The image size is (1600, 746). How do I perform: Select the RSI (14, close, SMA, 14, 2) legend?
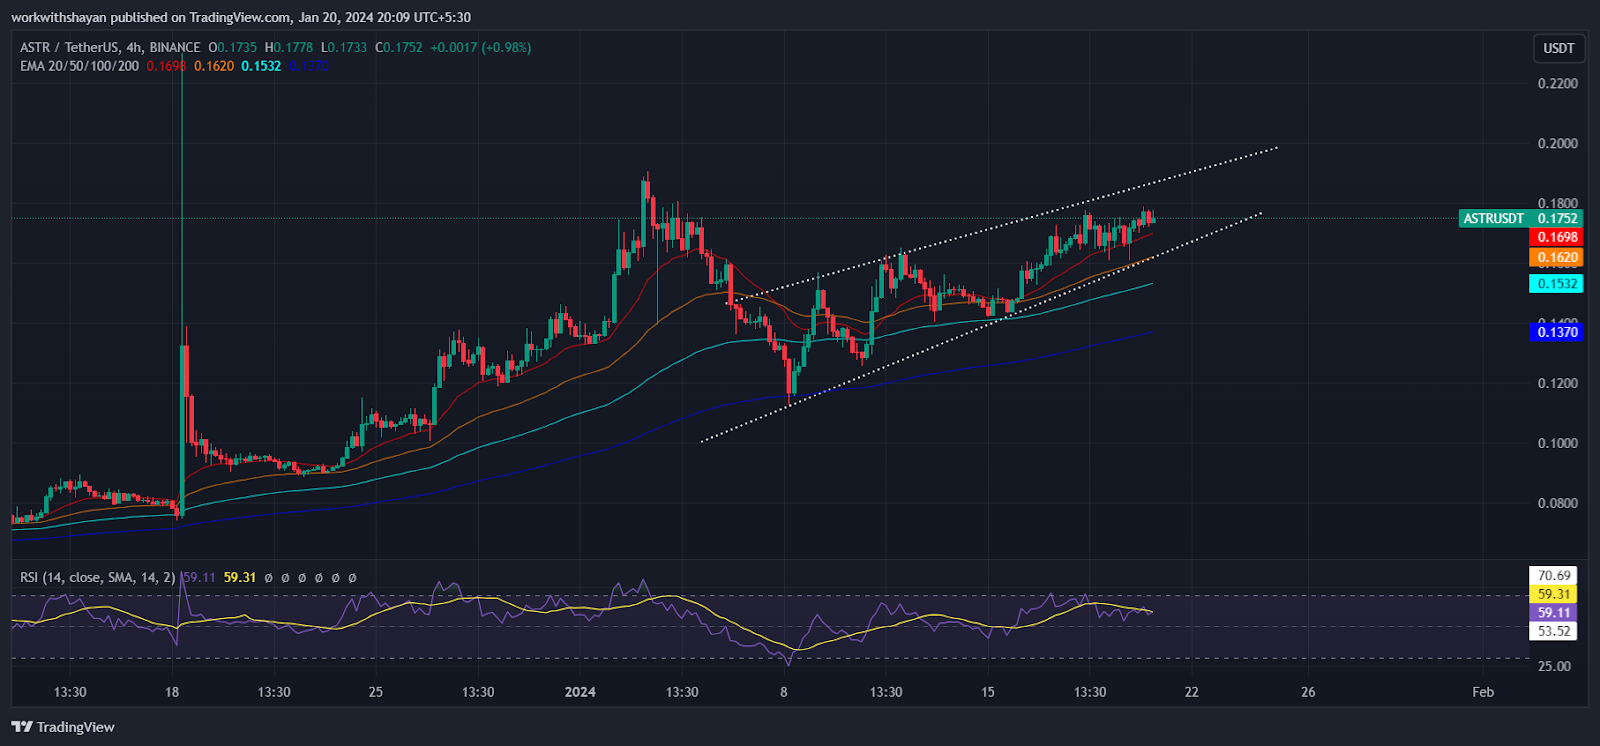(98, 577)
